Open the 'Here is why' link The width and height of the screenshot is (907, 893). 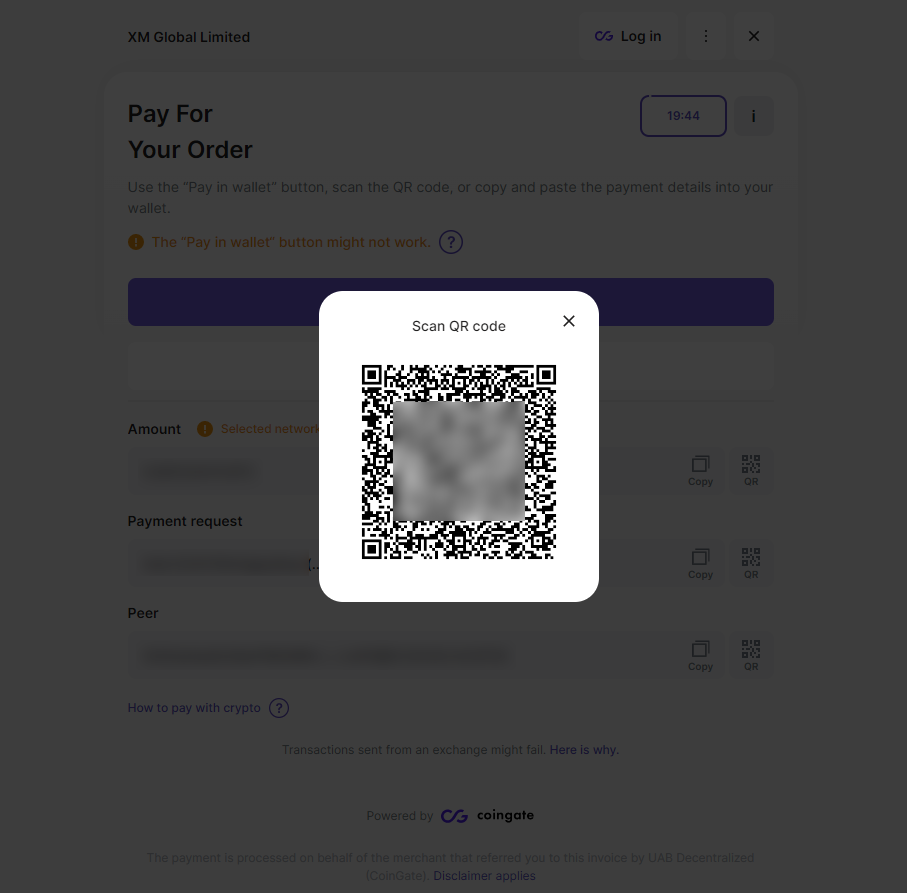584,750
